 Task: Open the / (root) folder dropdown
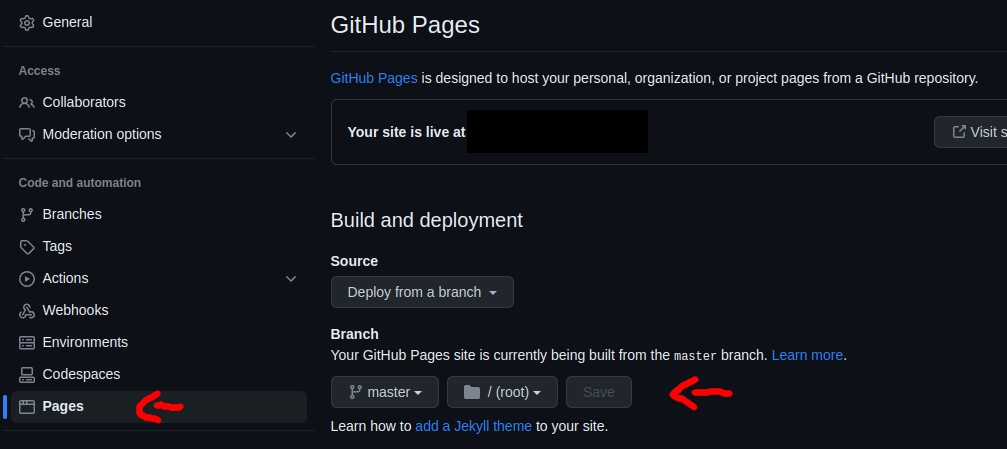pos(502,392)
